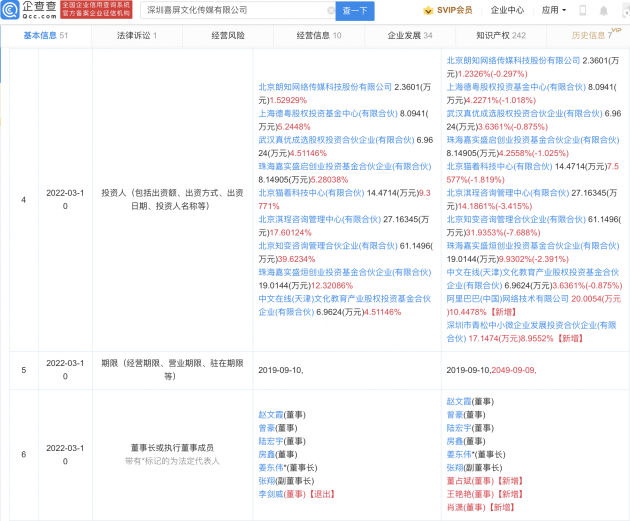Open 北京朗知网络传媒 link in after-change column
Image resolution: width=630 pixels, height=521 pixels.
pos(513,60)
